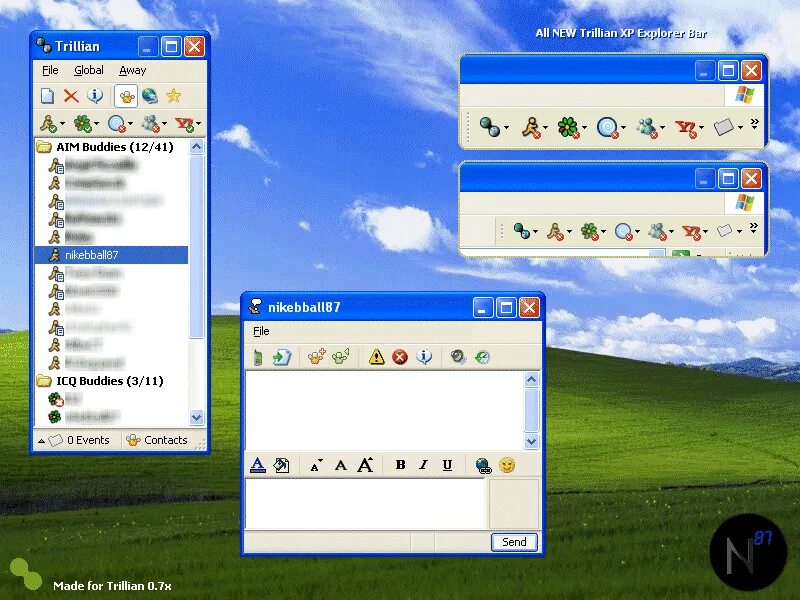Click the add buddy icon in chat toolbar
The height and width of the screenshot is (600, 800).
[316, 357]
